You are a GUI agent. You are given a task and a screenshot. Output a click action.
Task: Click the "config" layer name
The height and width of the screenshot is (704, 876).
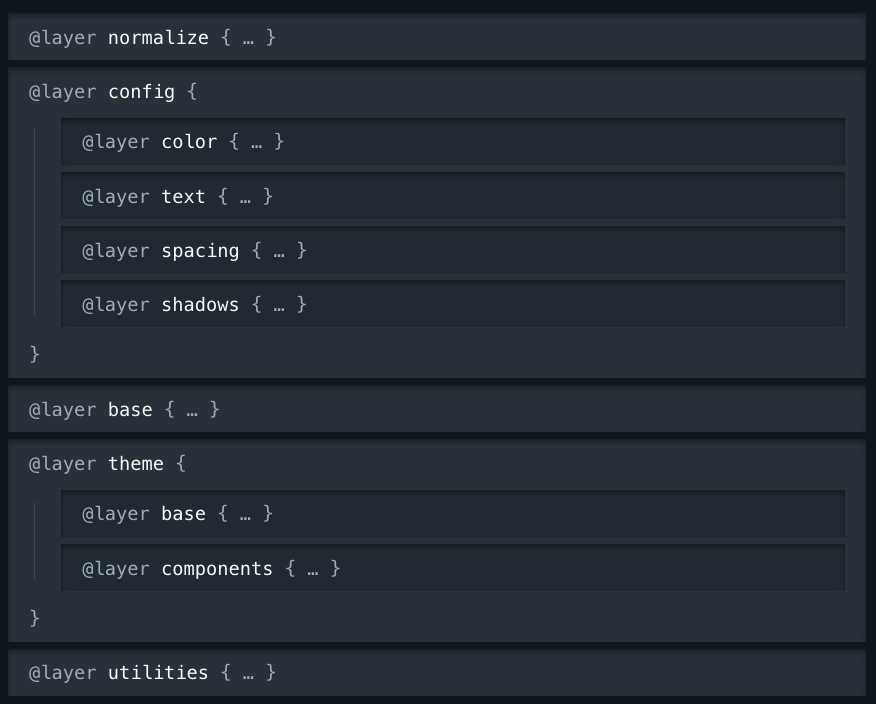(x=141, y=92)
